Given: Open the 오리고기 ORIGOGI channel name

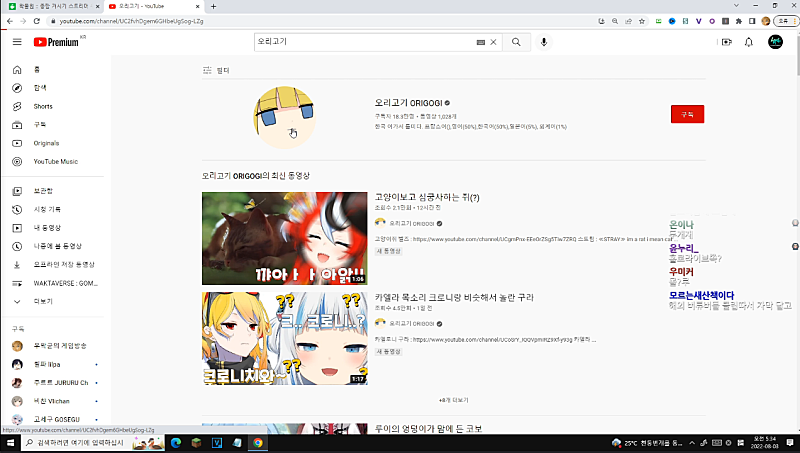Looking at the screenshot, I should pos(409,103).
